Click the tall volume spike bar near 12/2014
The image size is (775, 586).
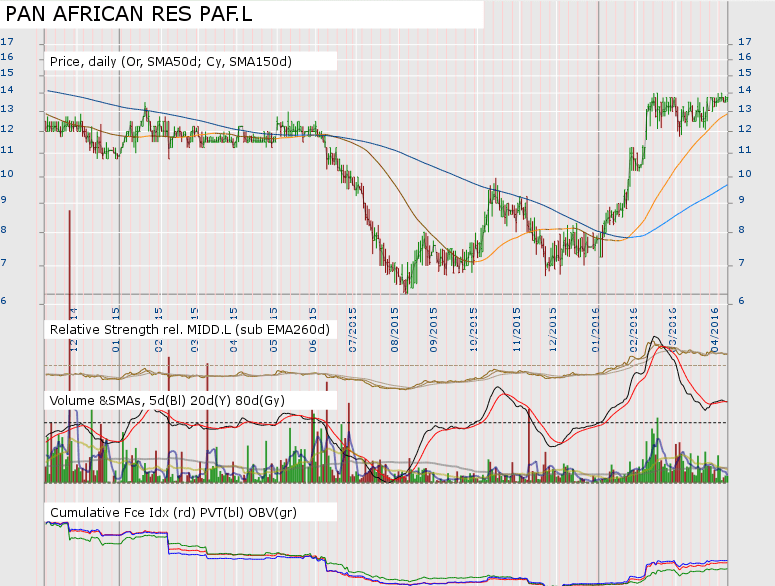coord(70,346)
